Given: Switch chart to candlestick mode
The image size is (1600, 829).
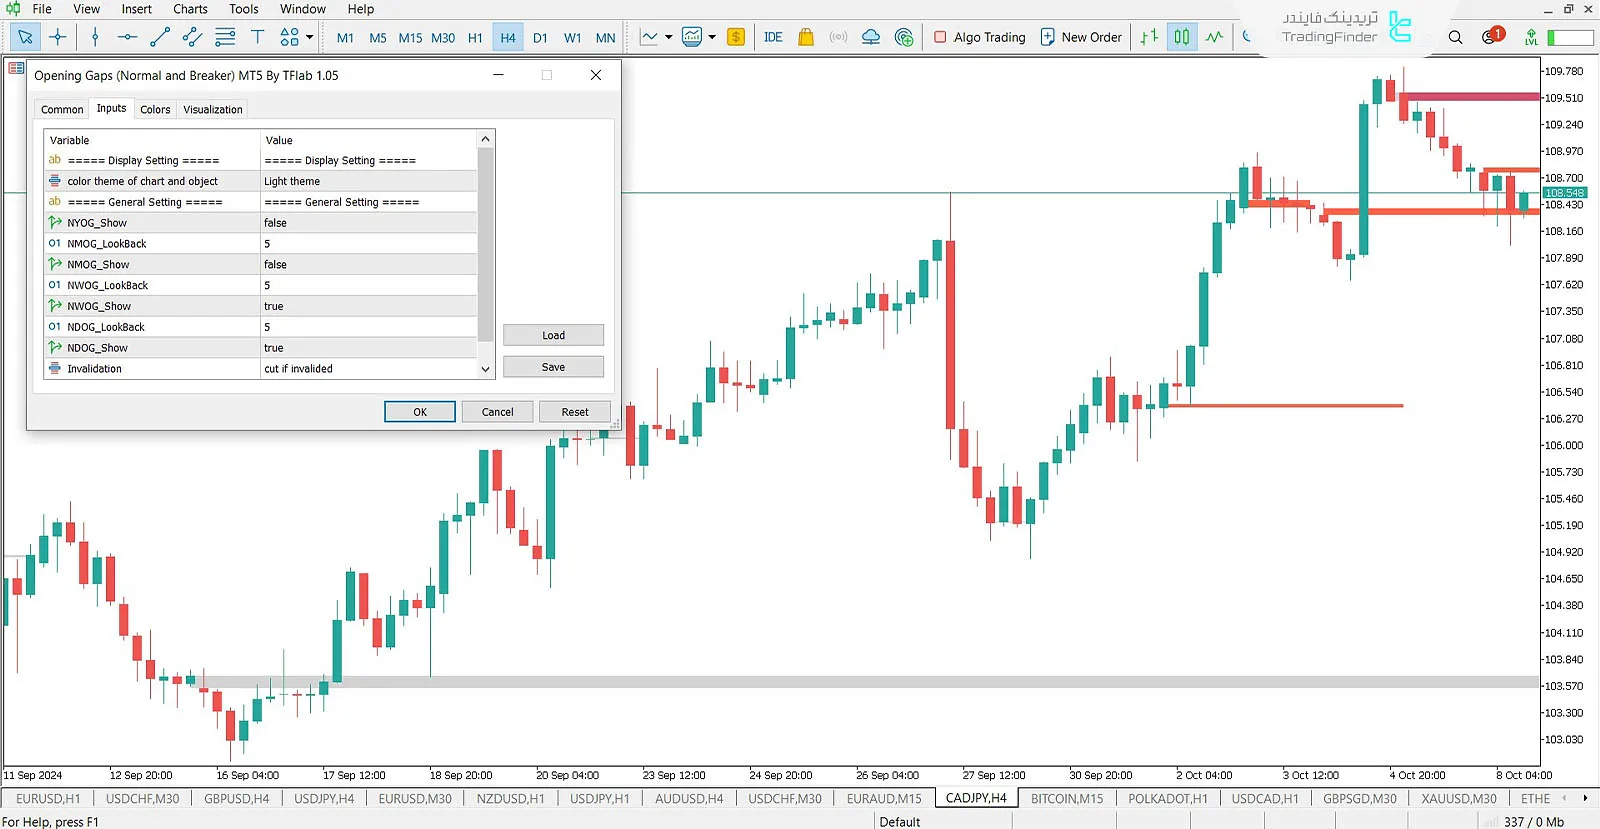Looking at the screenshot, I should click(x=1182, y=37).
